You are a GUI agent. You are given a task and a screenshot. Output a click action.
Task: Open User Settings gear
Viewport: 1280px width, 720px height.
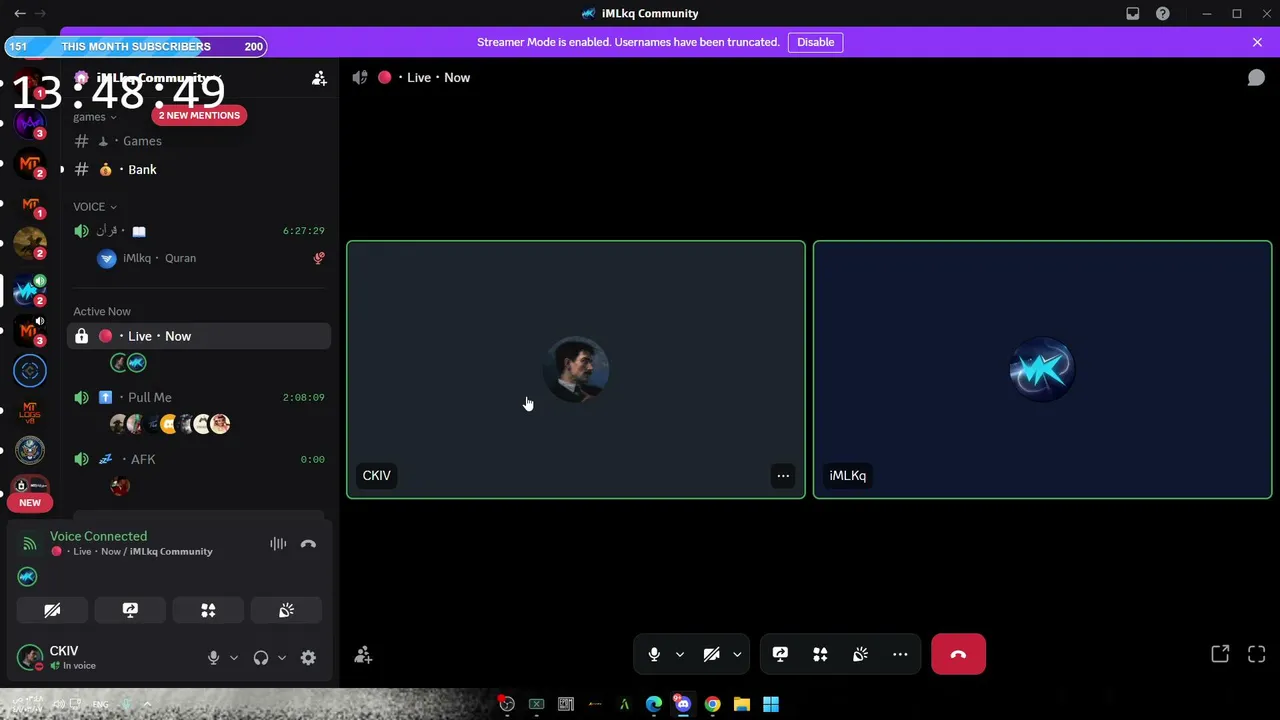pyautogui.click(x=308, y=657)
